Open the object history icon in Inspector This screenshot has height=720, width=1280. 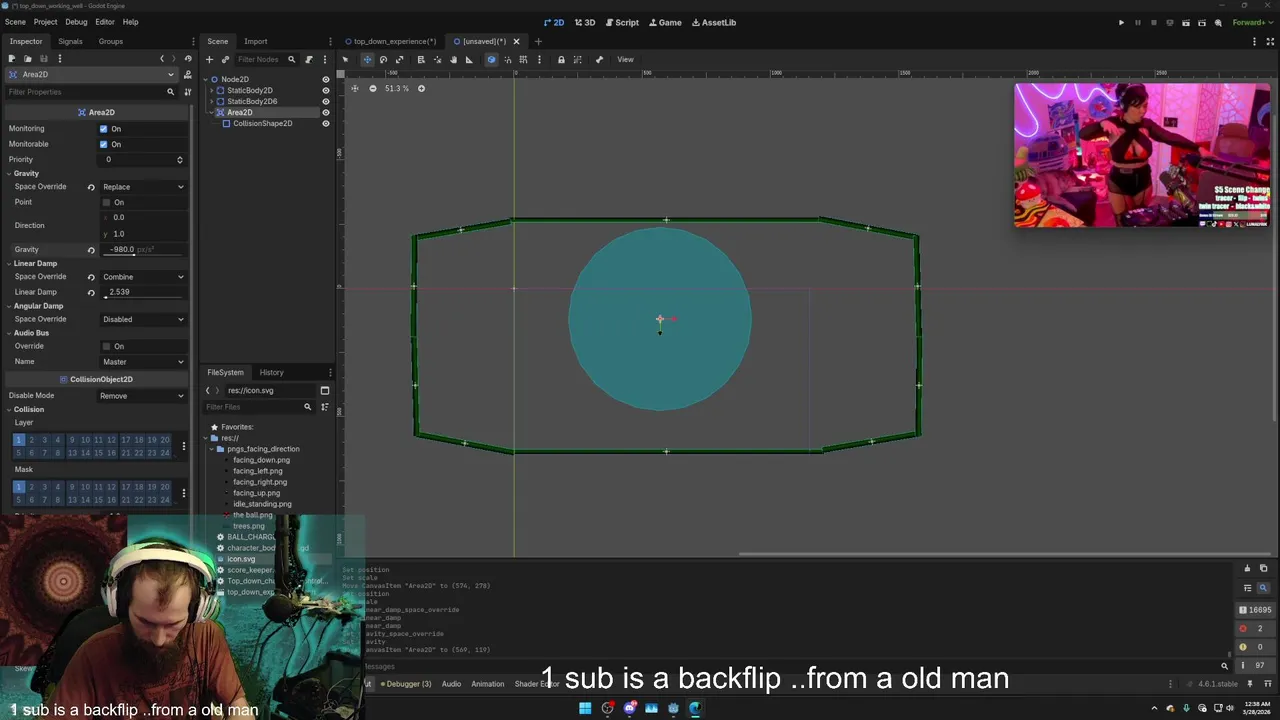coord(187,58)
